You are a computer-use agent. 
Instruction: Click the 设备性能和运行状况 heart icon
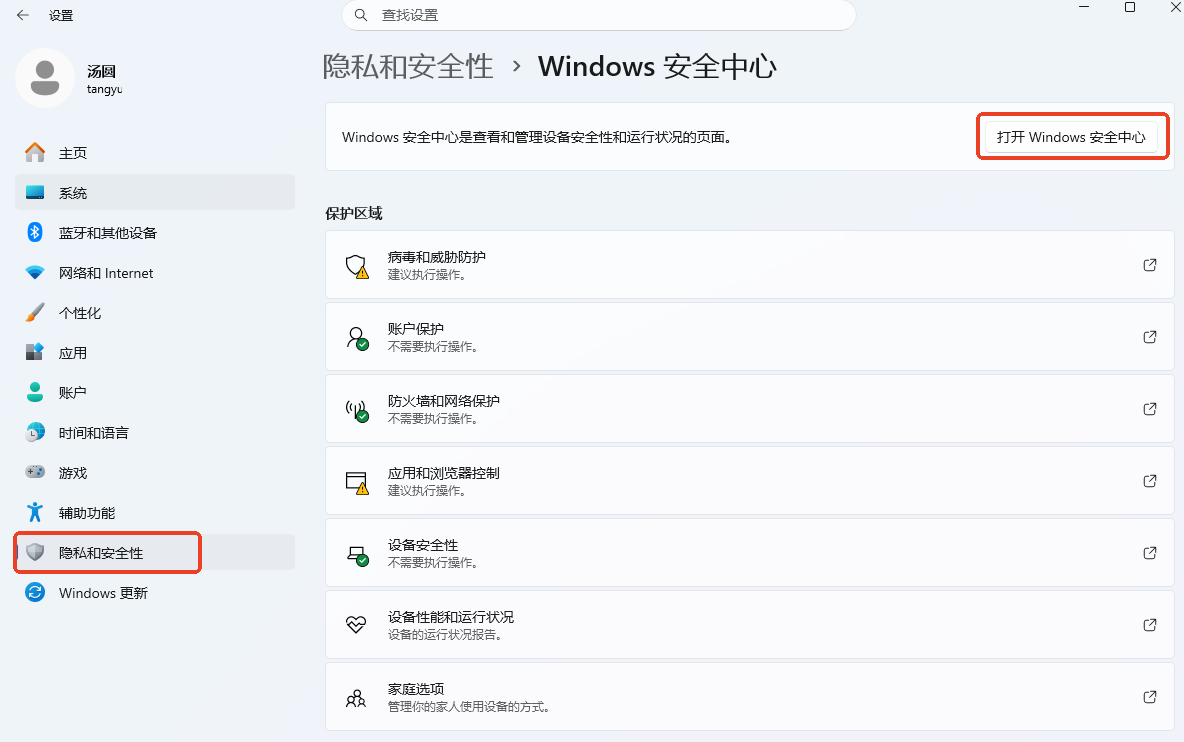coord(356,625)
